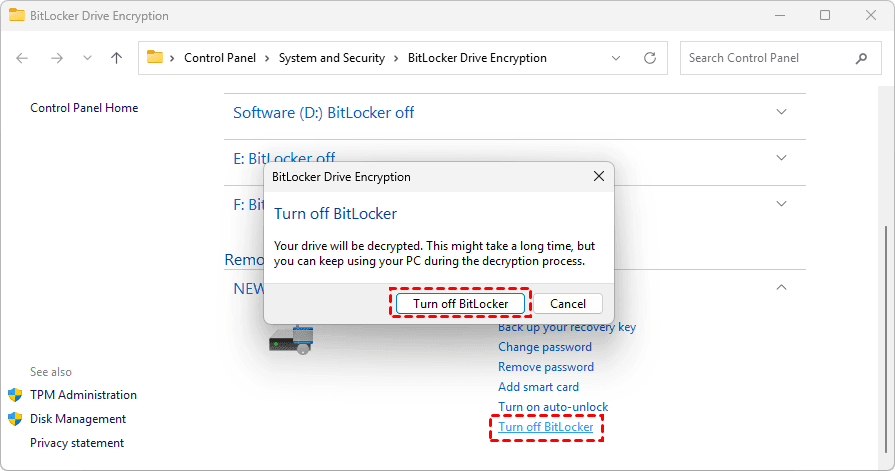Screen dimensions: 895x471
Task: Click the Disk Management shield icon
Action: tap(15, 419)
